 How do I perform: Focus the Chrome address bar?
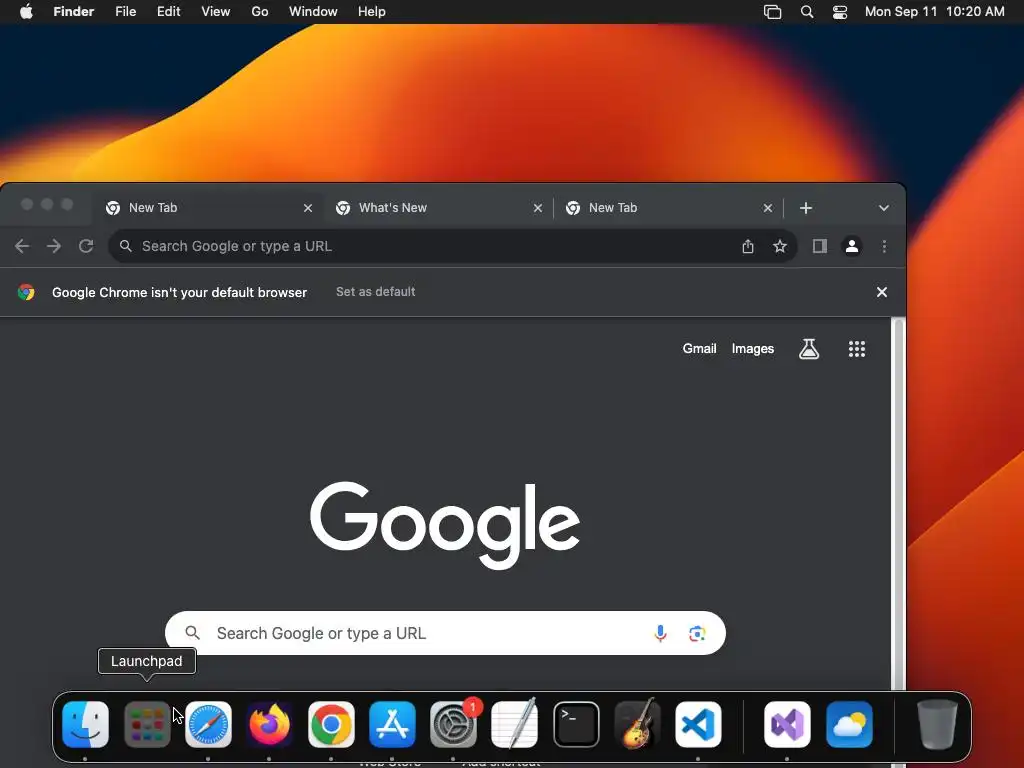(453, 246)
